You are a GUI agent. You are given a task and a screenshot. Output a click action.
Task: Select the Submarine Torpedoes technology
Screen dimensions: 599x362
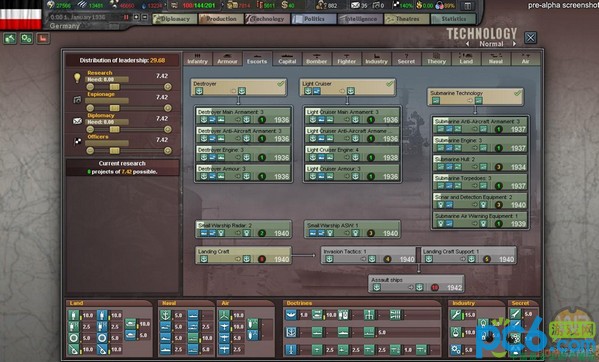[480, 182]
